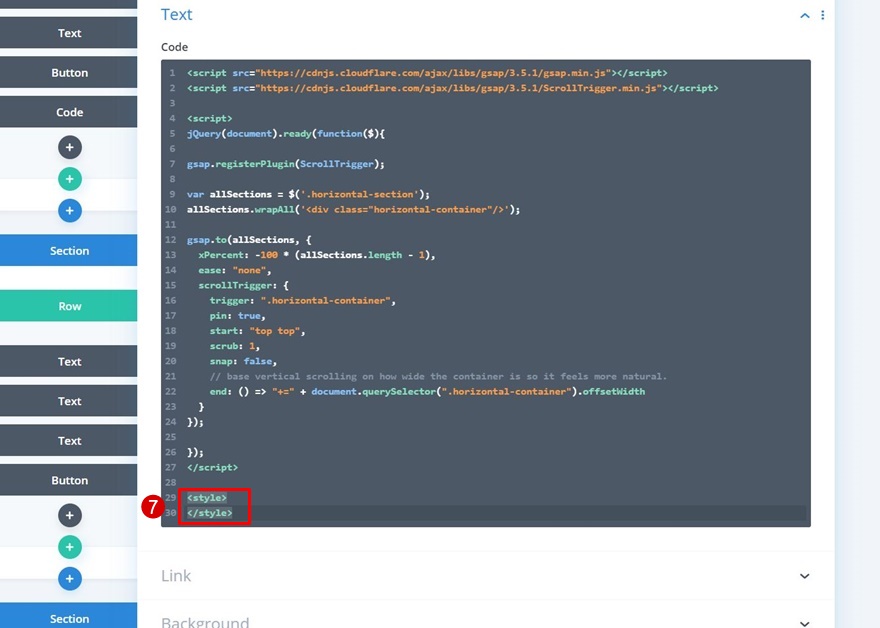Open the three-dot options menu beside Text

coord(823,15)
